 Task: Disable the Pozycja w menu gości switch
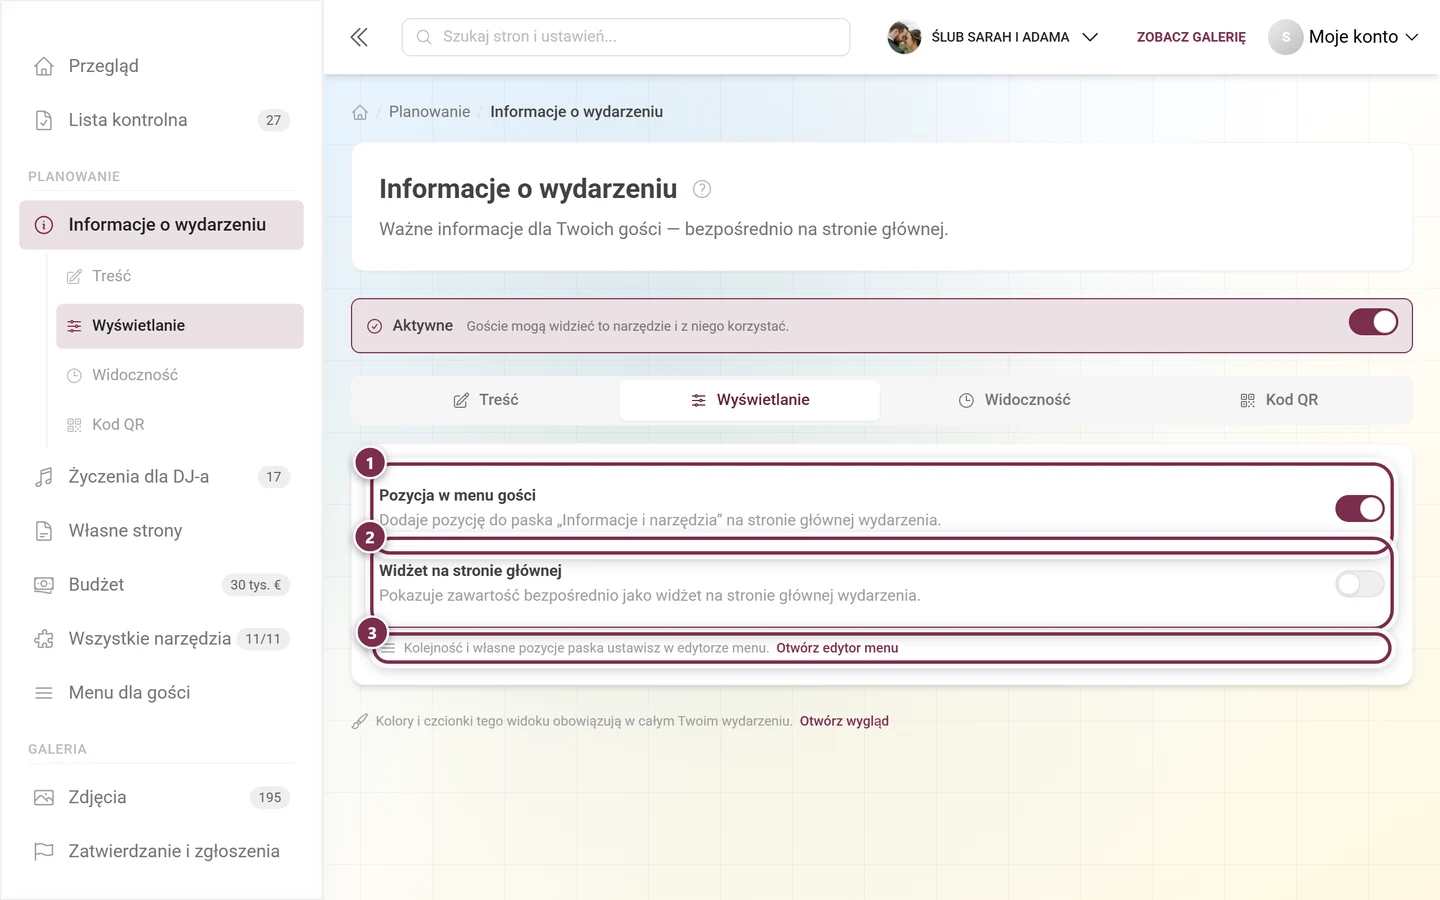click(1360, 508)
